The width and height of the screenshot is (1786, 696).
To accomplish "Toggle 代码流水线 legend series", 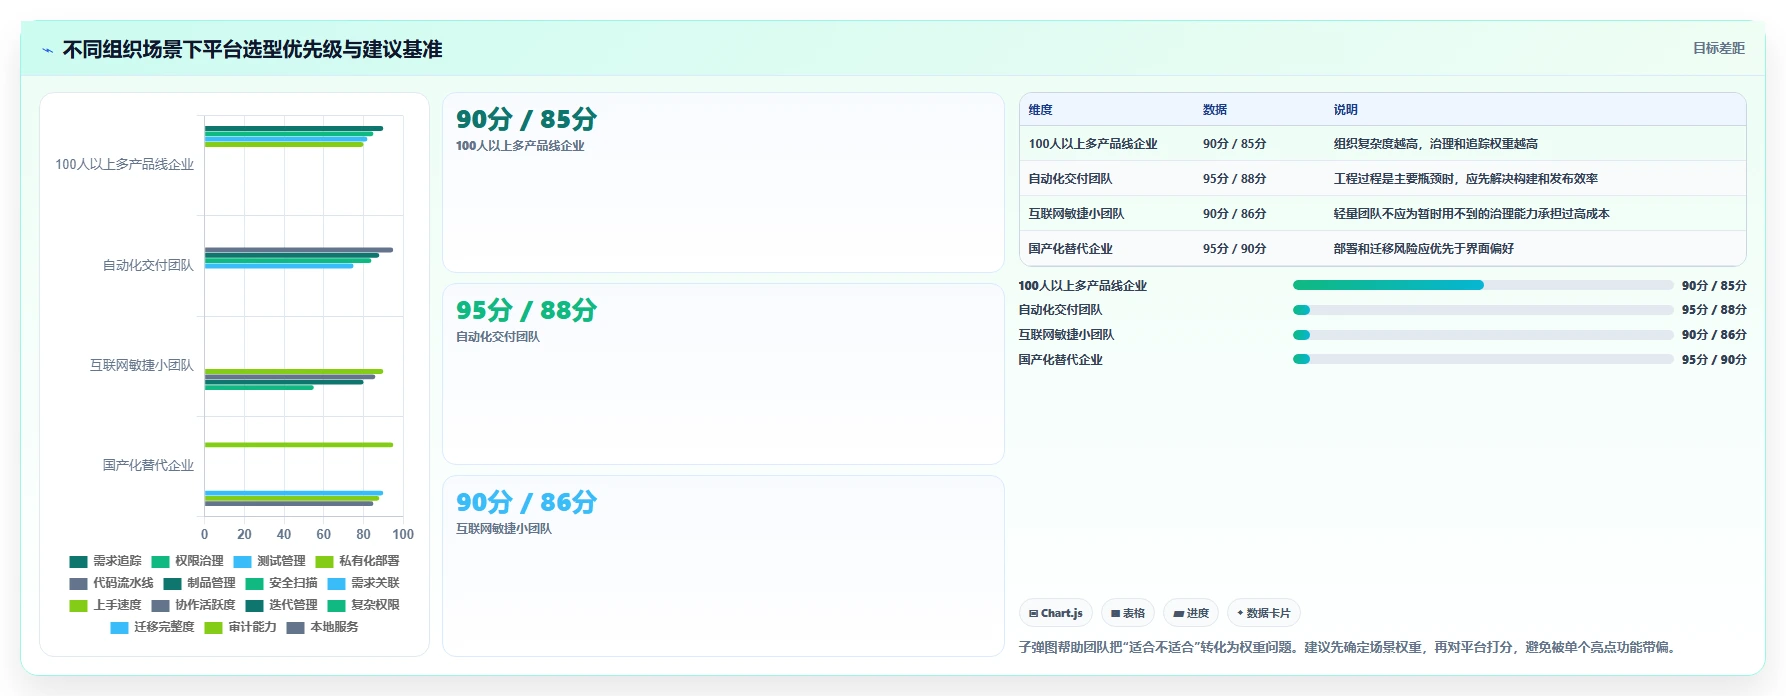I will click(x=111, y=583).
